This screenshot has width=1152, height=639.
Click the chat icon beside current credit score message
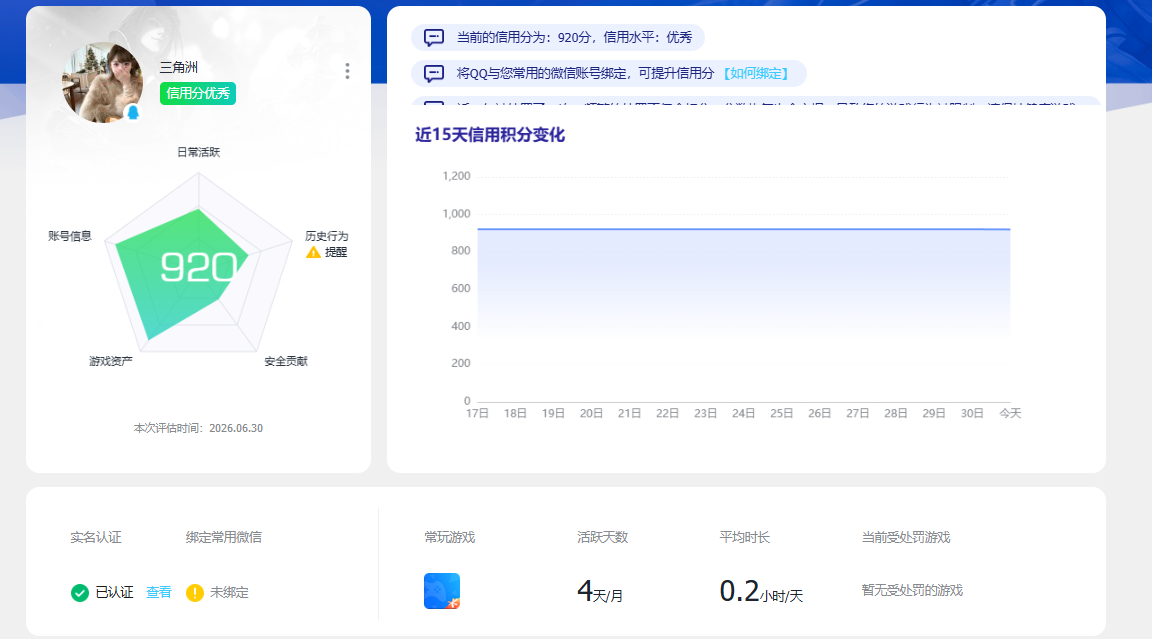[x=434, y=37]
